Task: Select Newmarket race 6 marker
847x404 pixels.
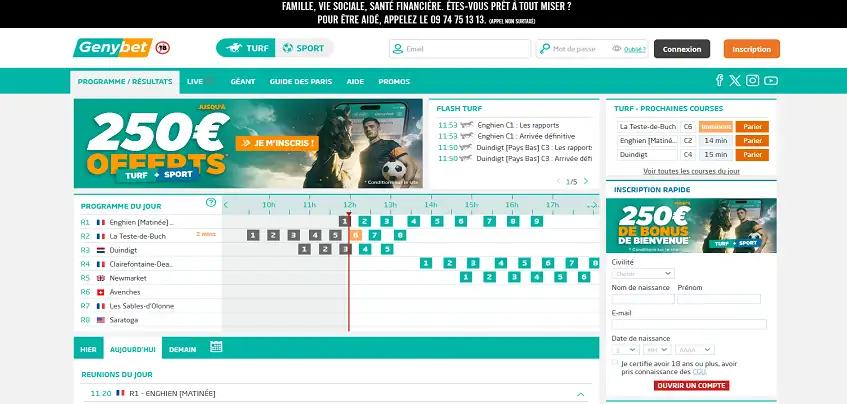Action: coord(584,277)
